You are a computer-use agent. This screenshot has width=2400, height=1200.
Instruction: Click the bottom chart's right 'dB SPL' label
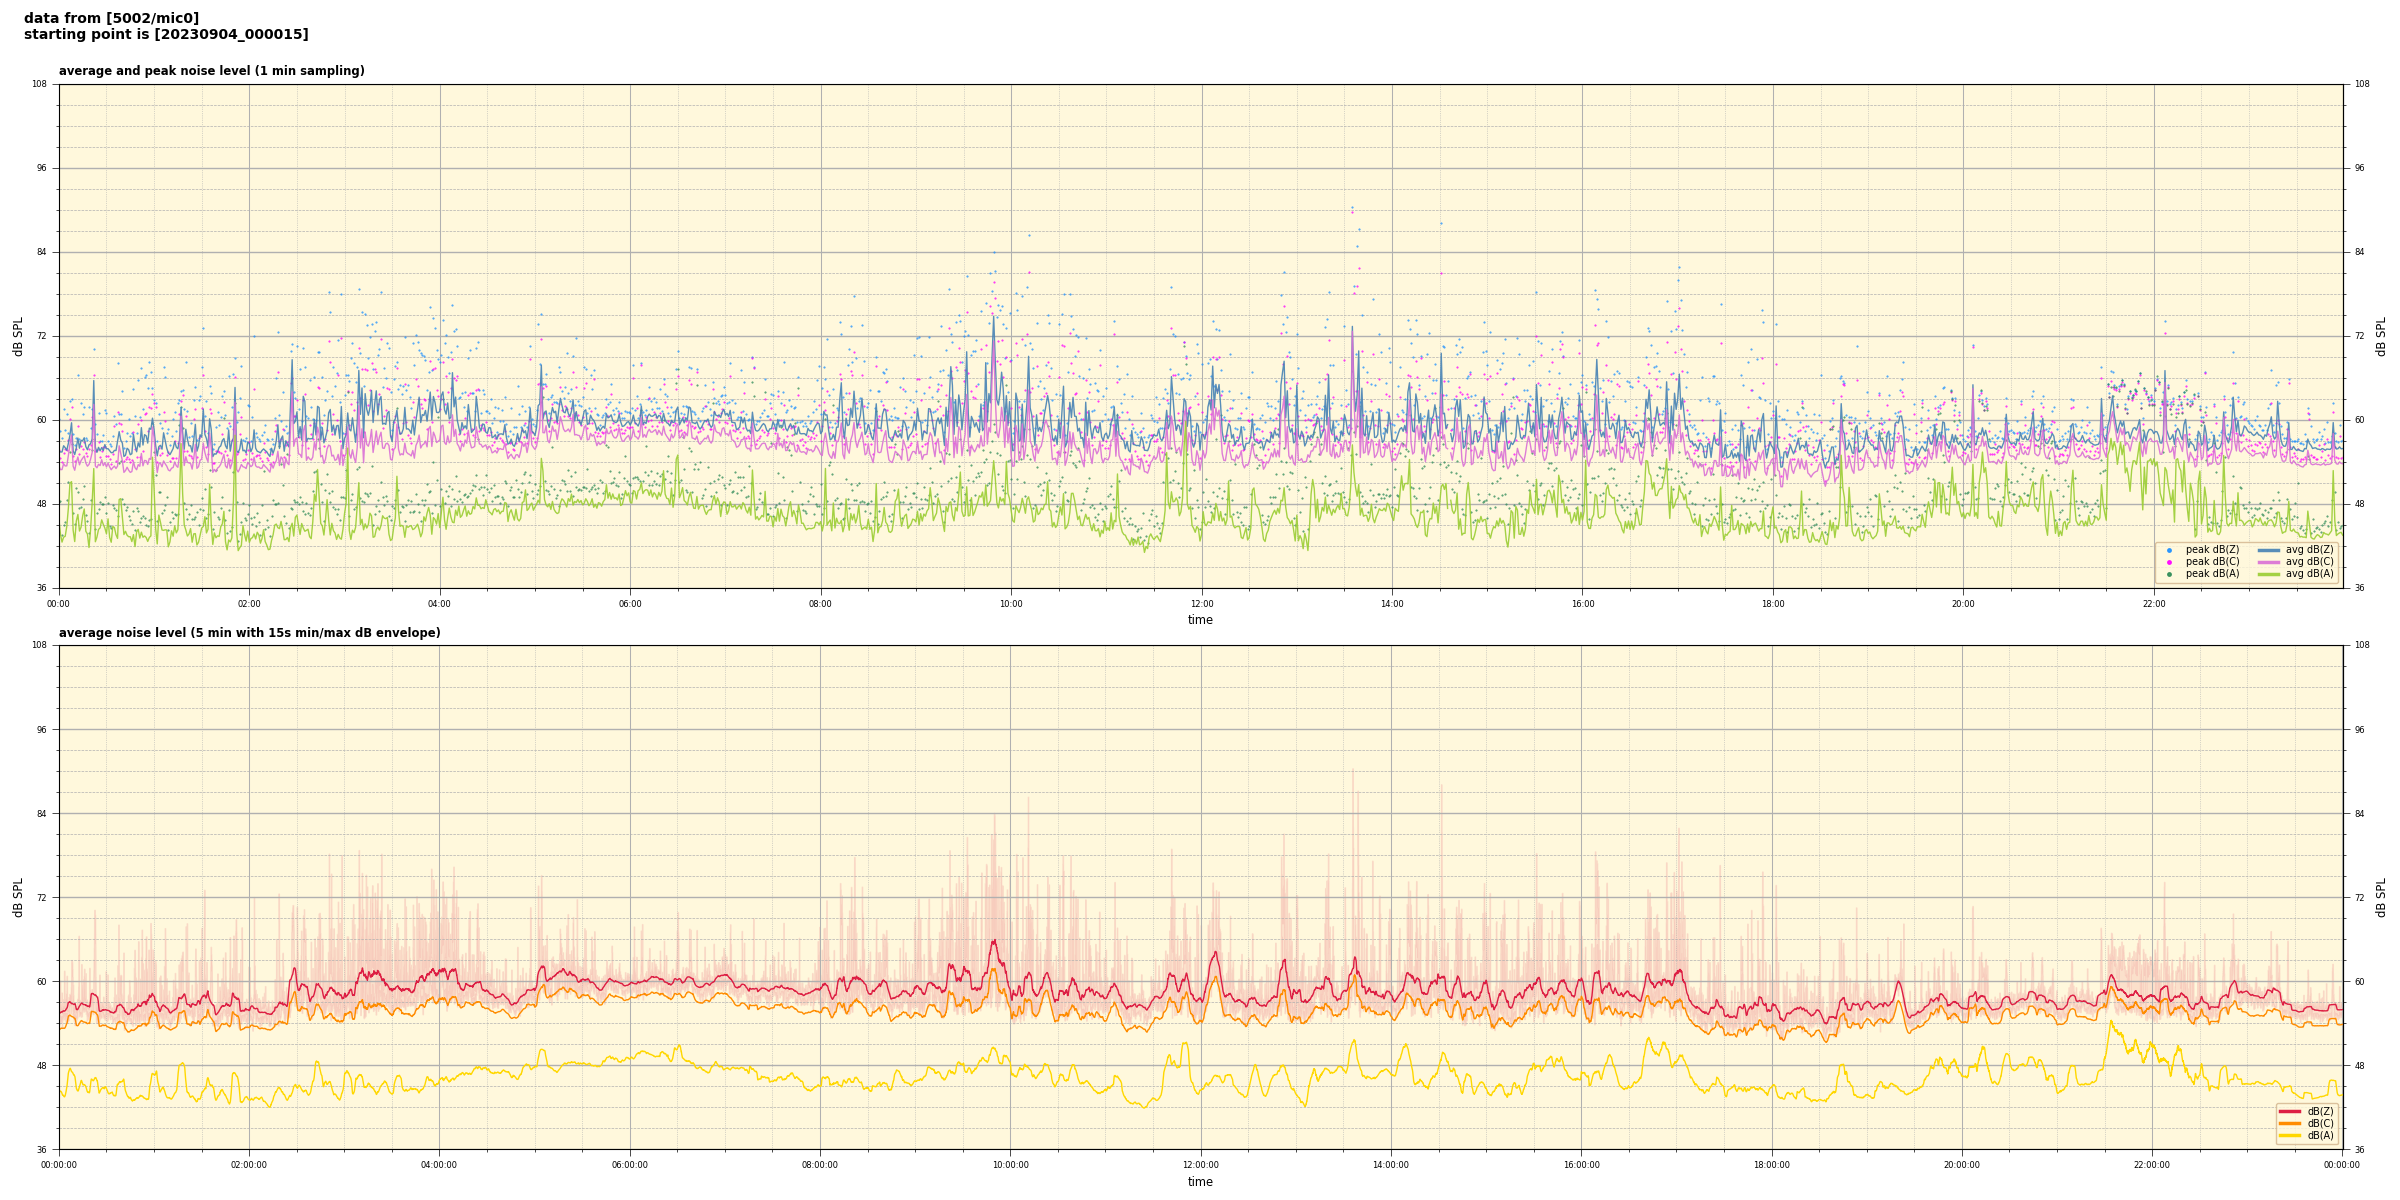(x=2381, y=897)
